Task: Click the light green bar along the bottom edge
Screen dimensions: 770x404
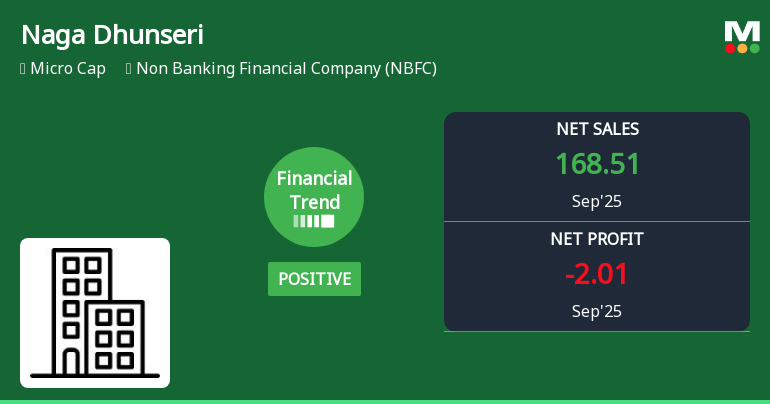Action: pos(385,401)
